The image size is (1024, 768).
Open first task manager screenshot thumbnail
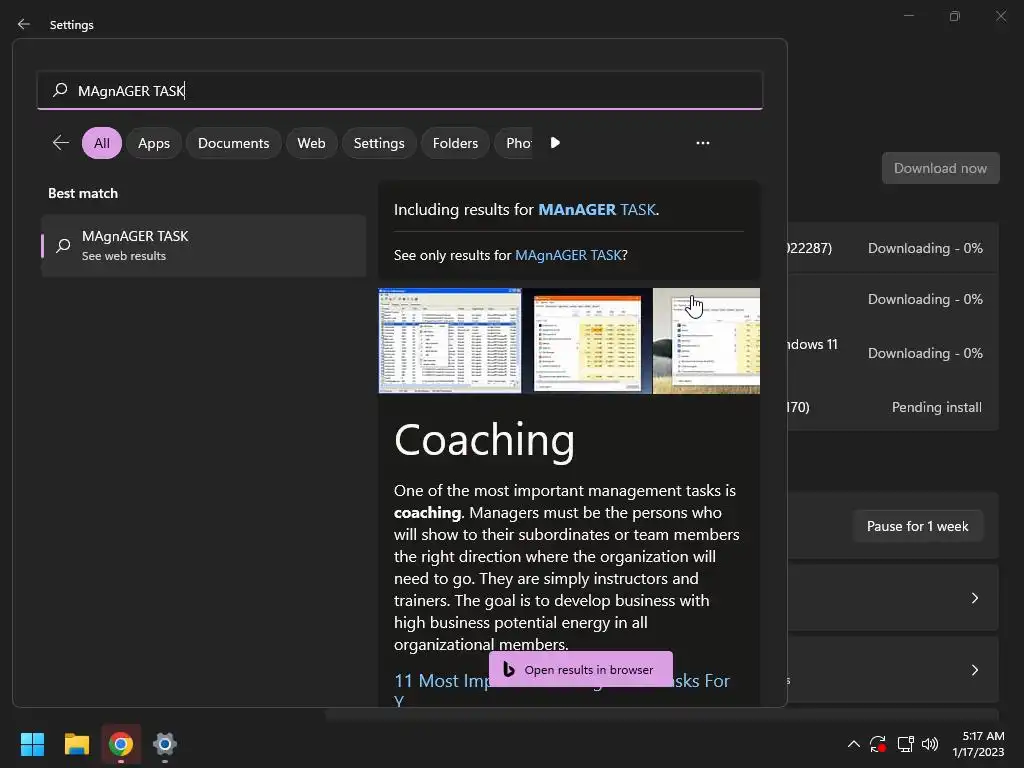pyautogui.click(x=450, y=341)
